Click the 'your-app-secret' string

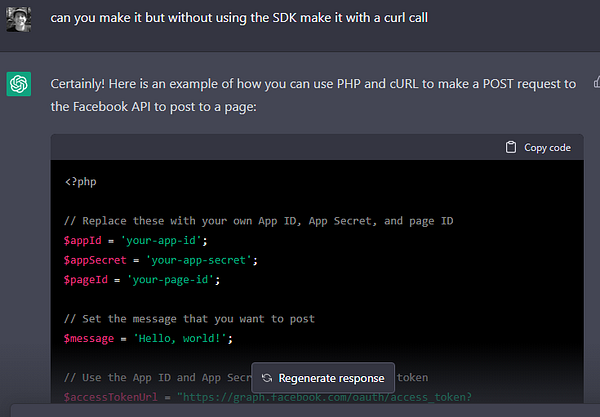point(199,260)
